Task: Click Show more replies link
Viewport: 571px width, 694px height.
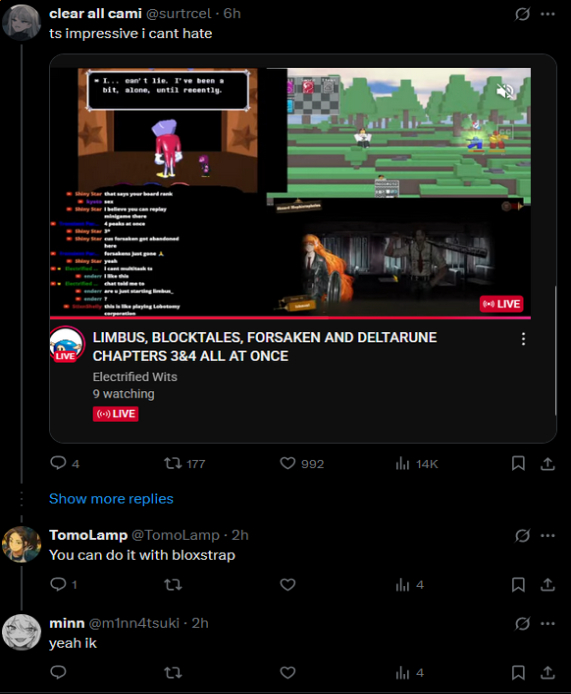Action: coord(111,499)
